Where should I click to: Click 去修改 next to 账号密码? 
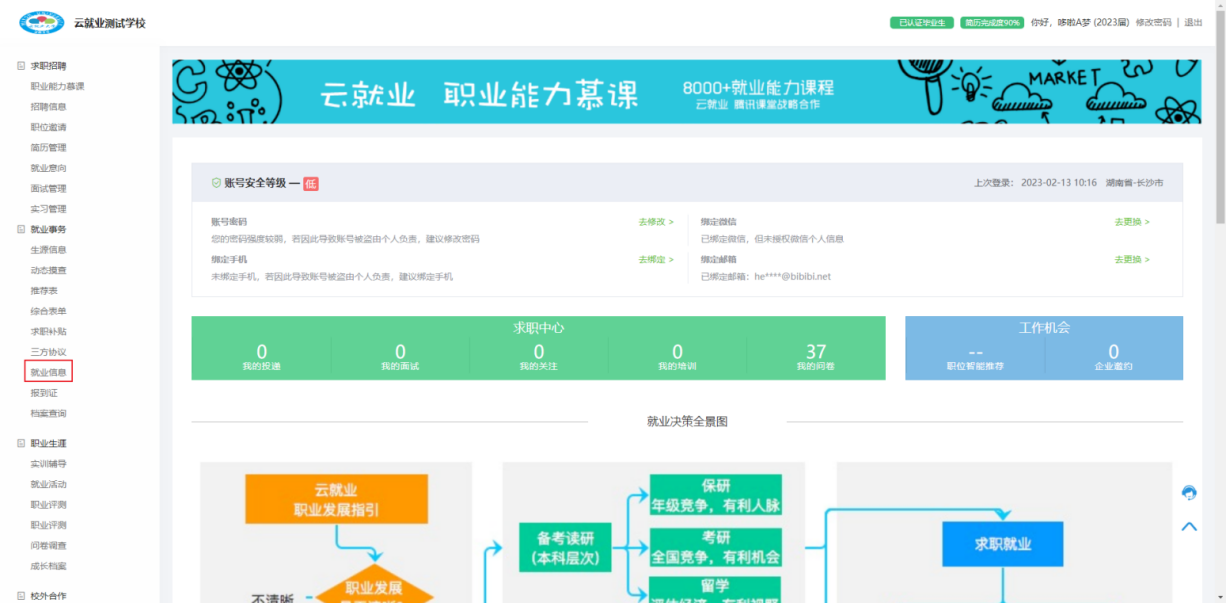(x=655, y=222)
